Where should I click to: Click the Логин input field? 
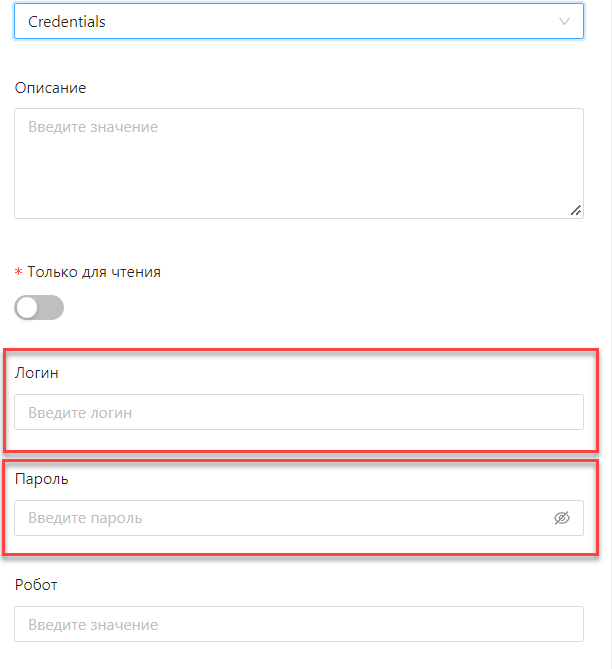click(x=299, y=412)
